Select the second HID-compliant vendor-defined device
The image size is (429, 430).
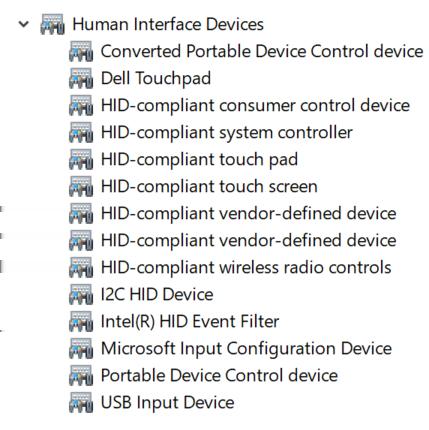click(249, 240)
